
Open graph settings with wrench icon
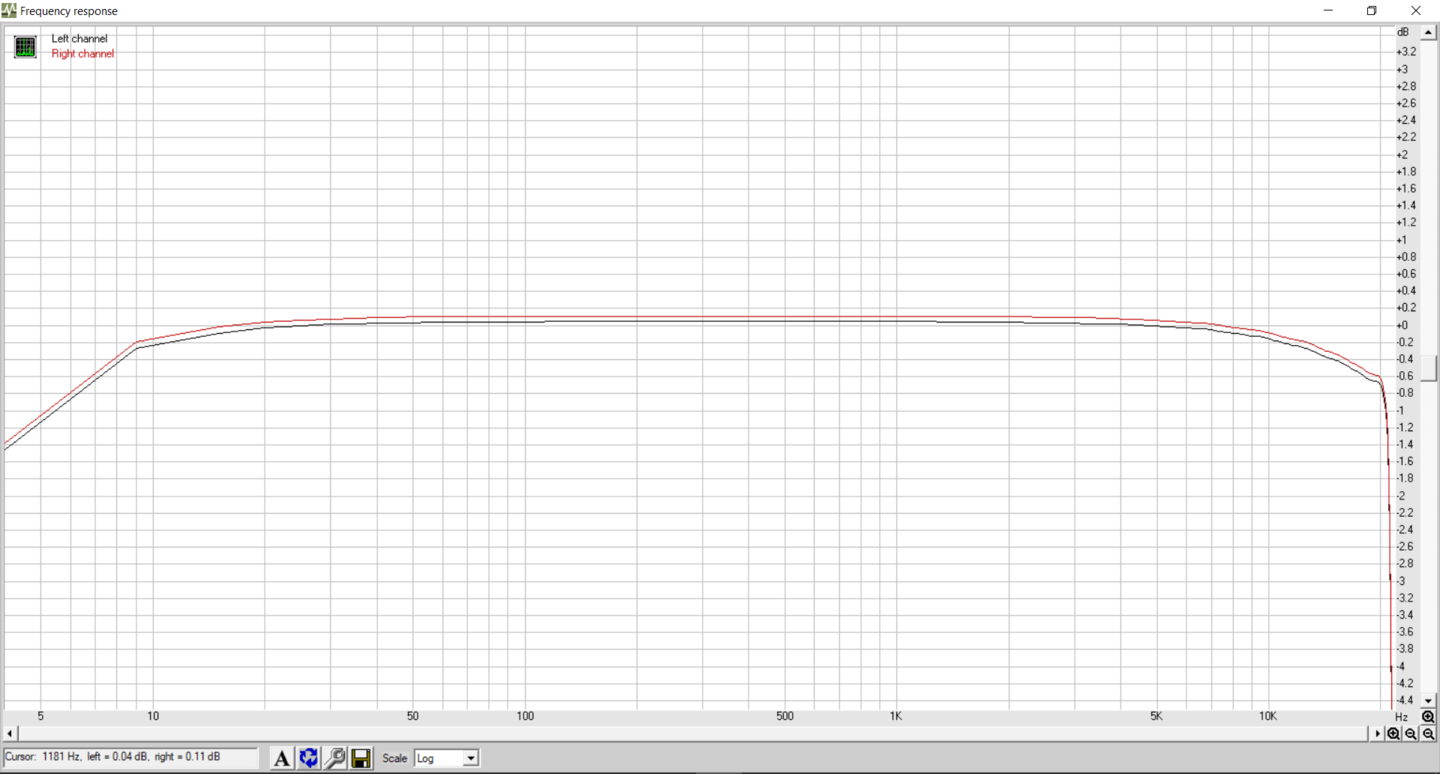click(x=335, y=759)
